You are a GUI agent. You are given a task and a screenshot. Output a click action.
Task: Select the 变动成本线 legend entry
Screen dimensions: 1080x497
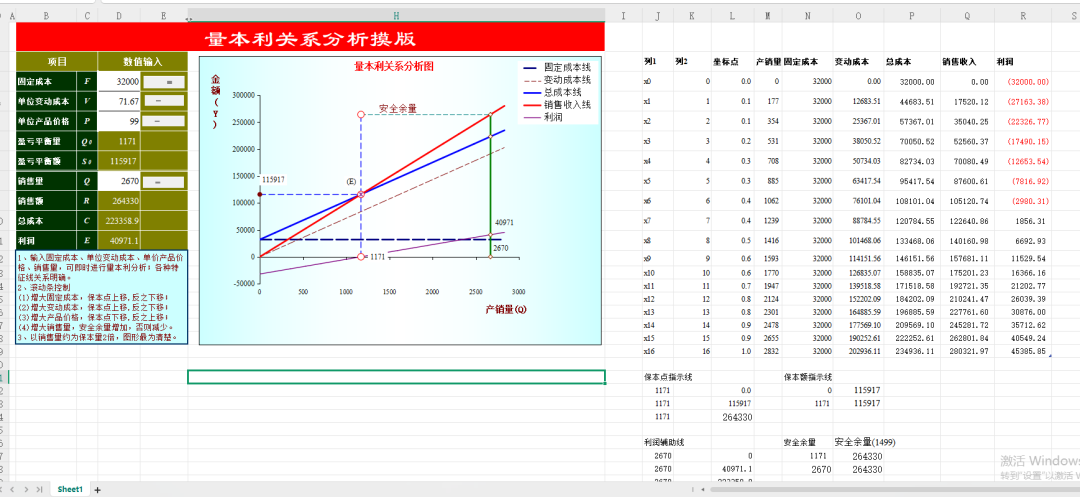point(558,80)
